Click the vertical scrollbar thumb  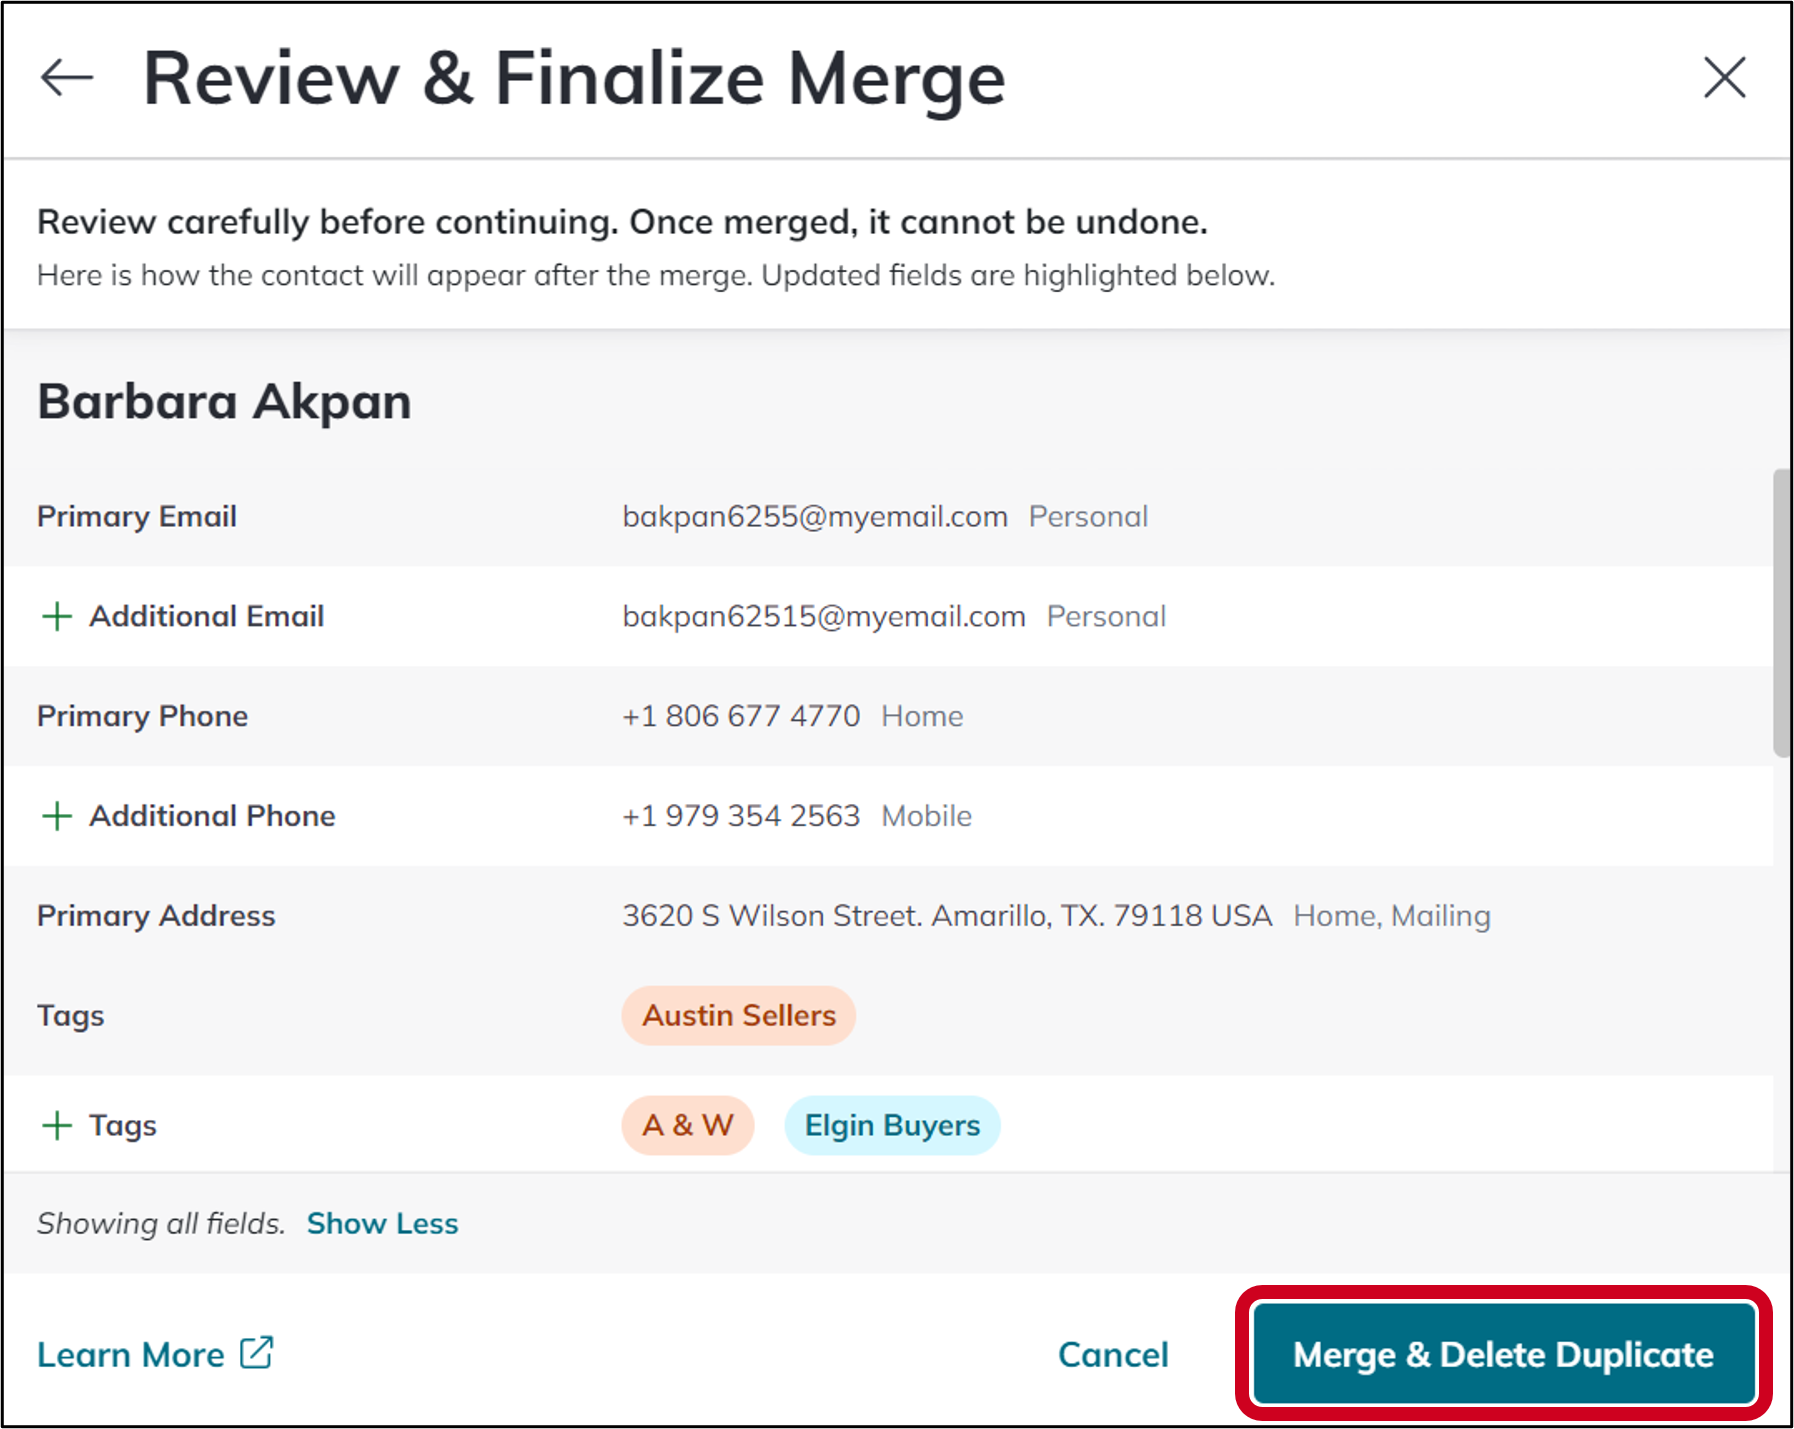[x=1781, y=612]
